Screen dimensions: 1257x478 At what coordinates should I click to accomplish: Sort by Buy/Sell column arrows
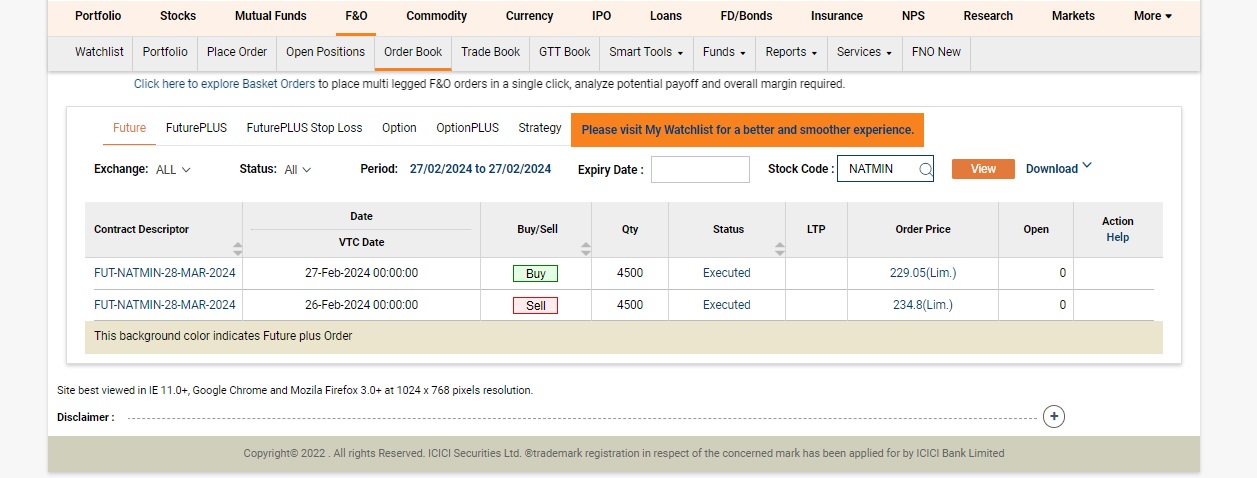tap(586, 248)
